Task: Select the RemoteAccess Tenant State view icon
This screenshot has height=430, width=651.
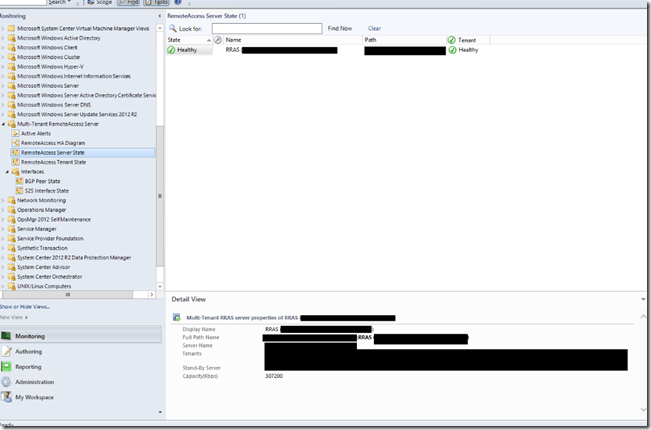Action: pyautogui.click(x=15, y=162)
